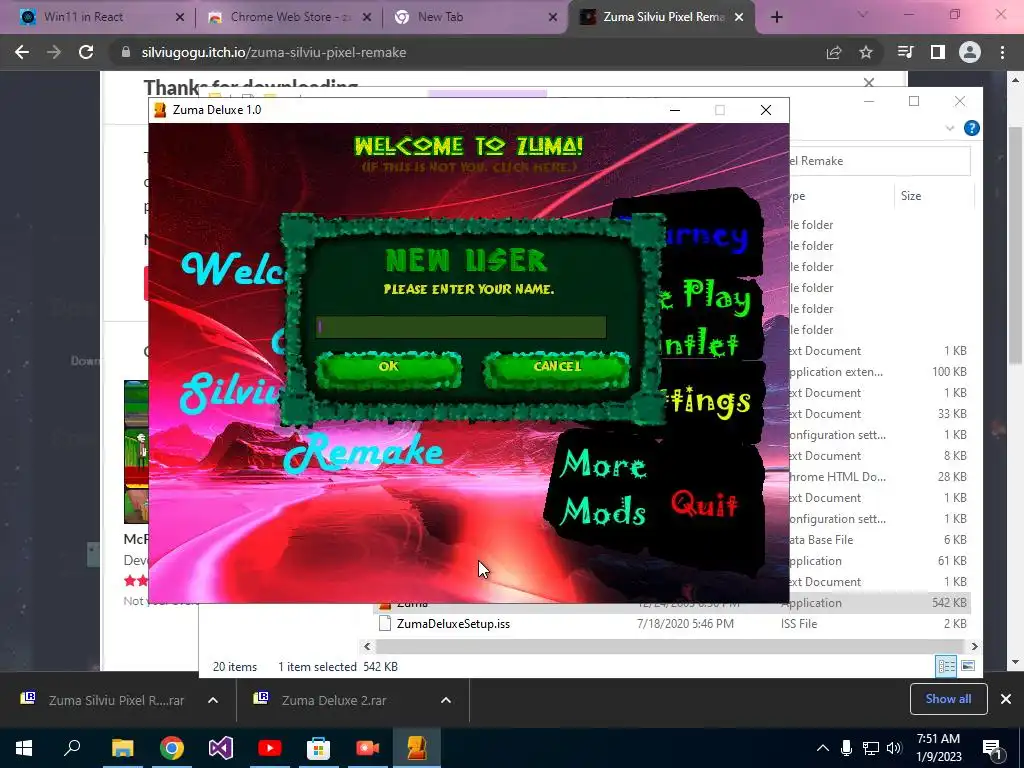This screenshot has width=1024, height=768.
Task: Open Chrome from the taskbar
Action: [x=172, y=748]
